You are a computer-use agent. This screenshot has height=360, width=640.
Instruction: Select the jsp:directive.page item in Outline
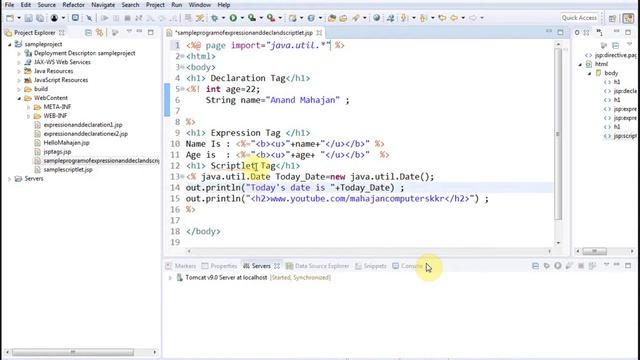611,55
